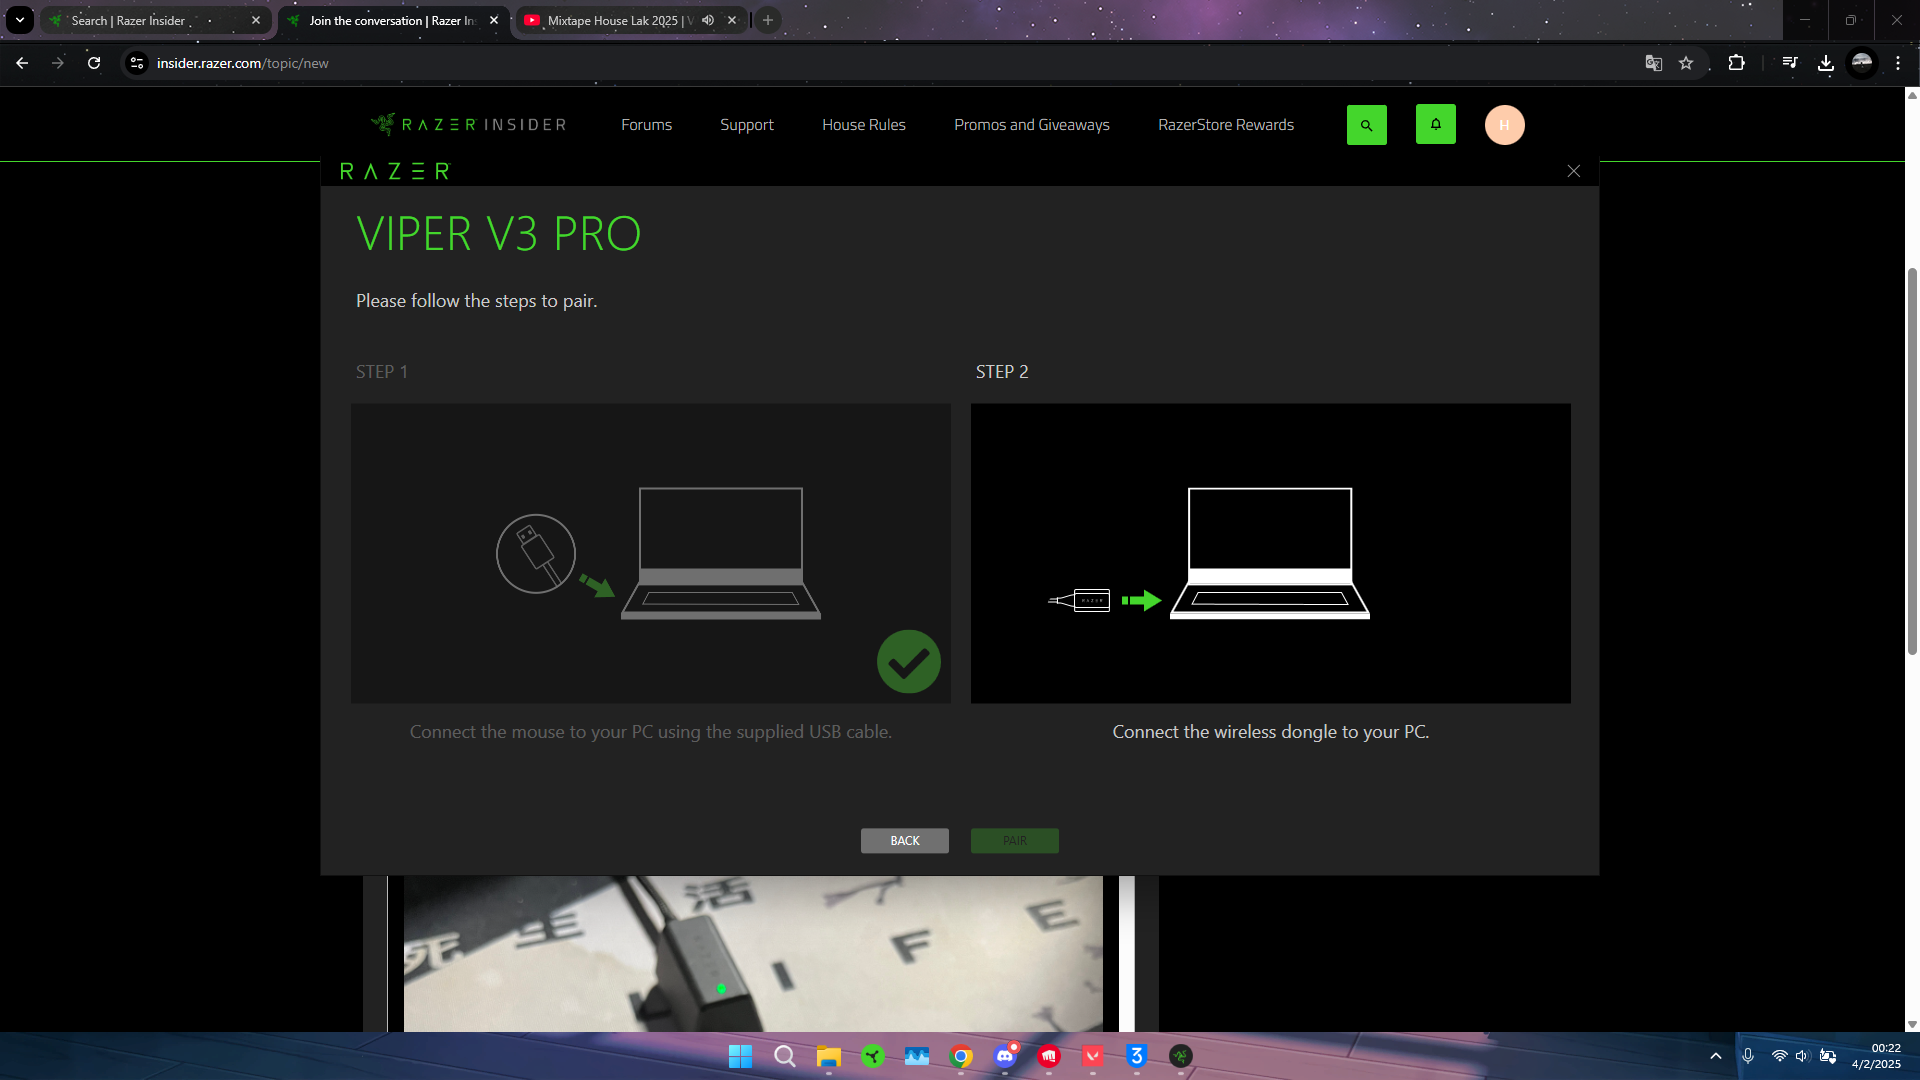This screenshot has width=1920, height=1080.
Task: Open Promos and Giveaways
Action: (x=1032, y=125)
